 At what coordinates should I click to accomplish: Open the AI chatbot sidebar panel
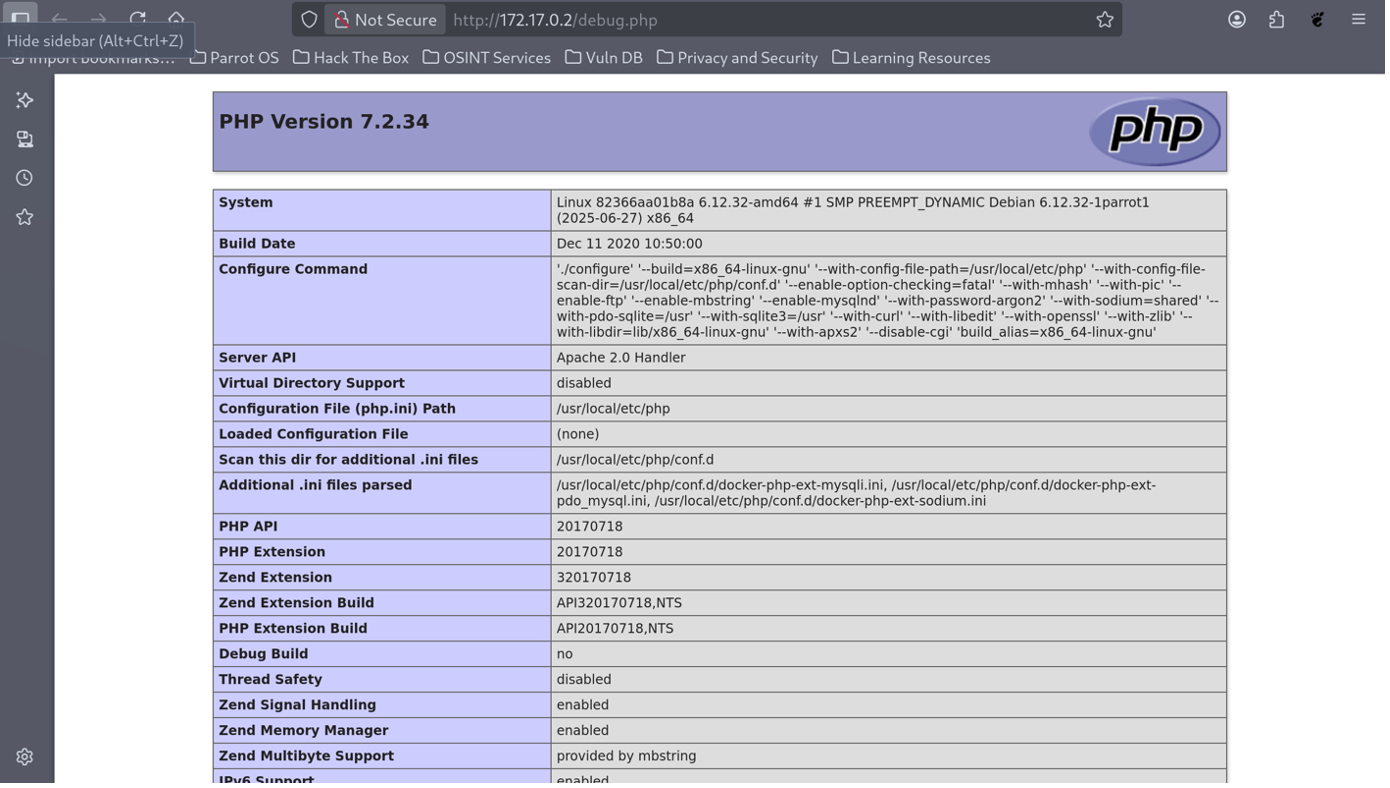pos(25,100)
